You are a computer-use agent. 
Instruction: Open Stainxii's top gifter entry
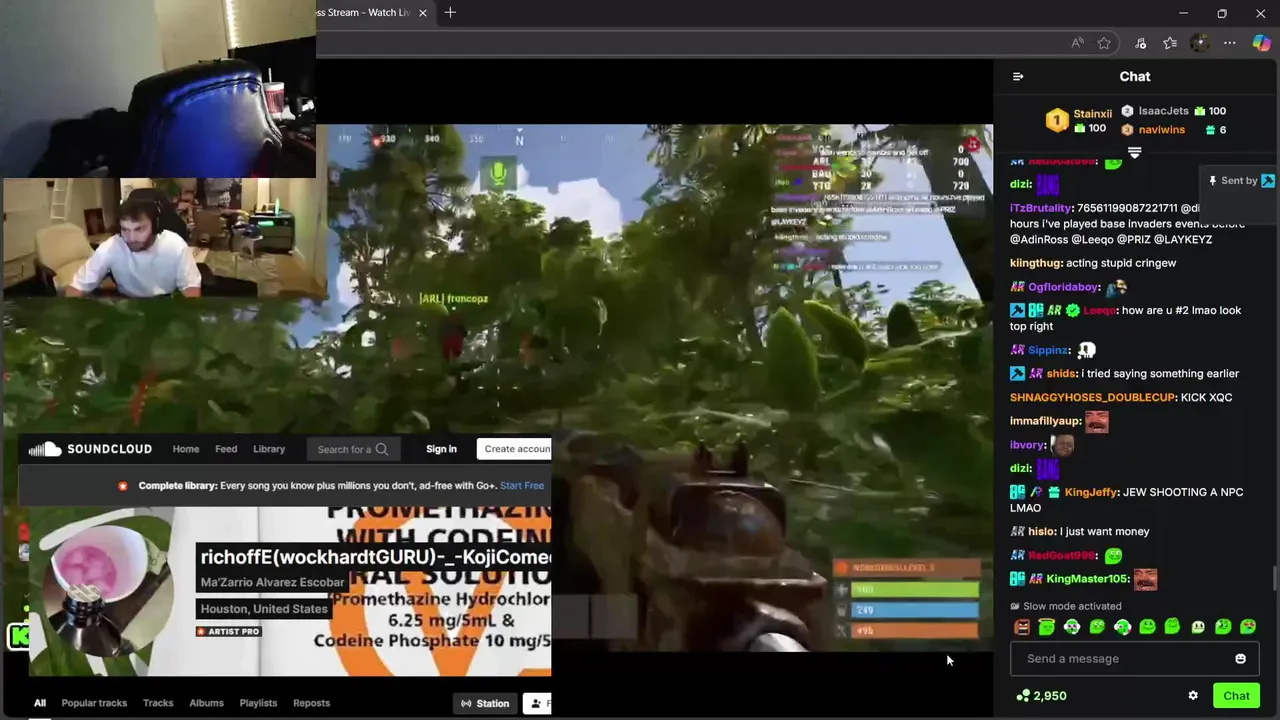[x=1080, y=121]
